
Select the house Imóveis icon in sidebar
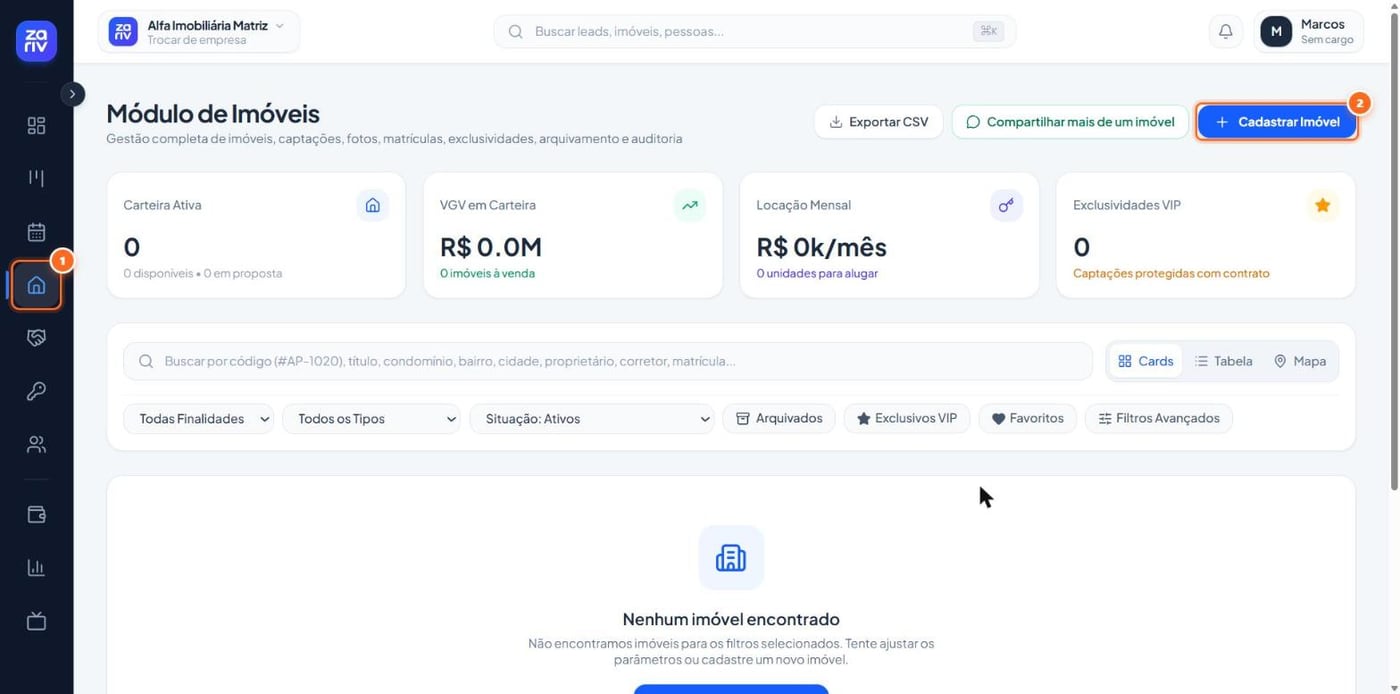click(x=36, y=285)
